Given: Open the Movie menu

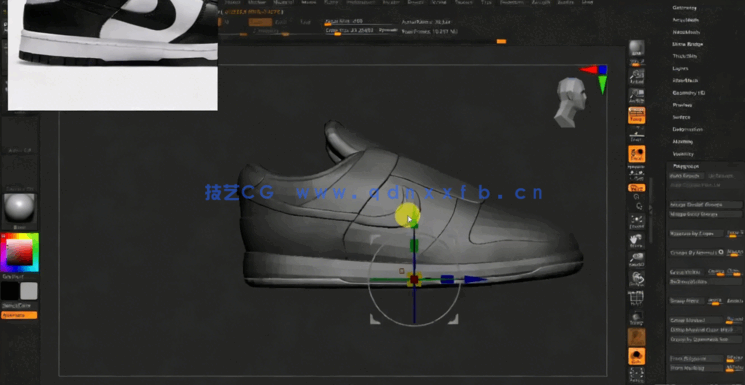Looking at the screenshot, I should (309, 3).
